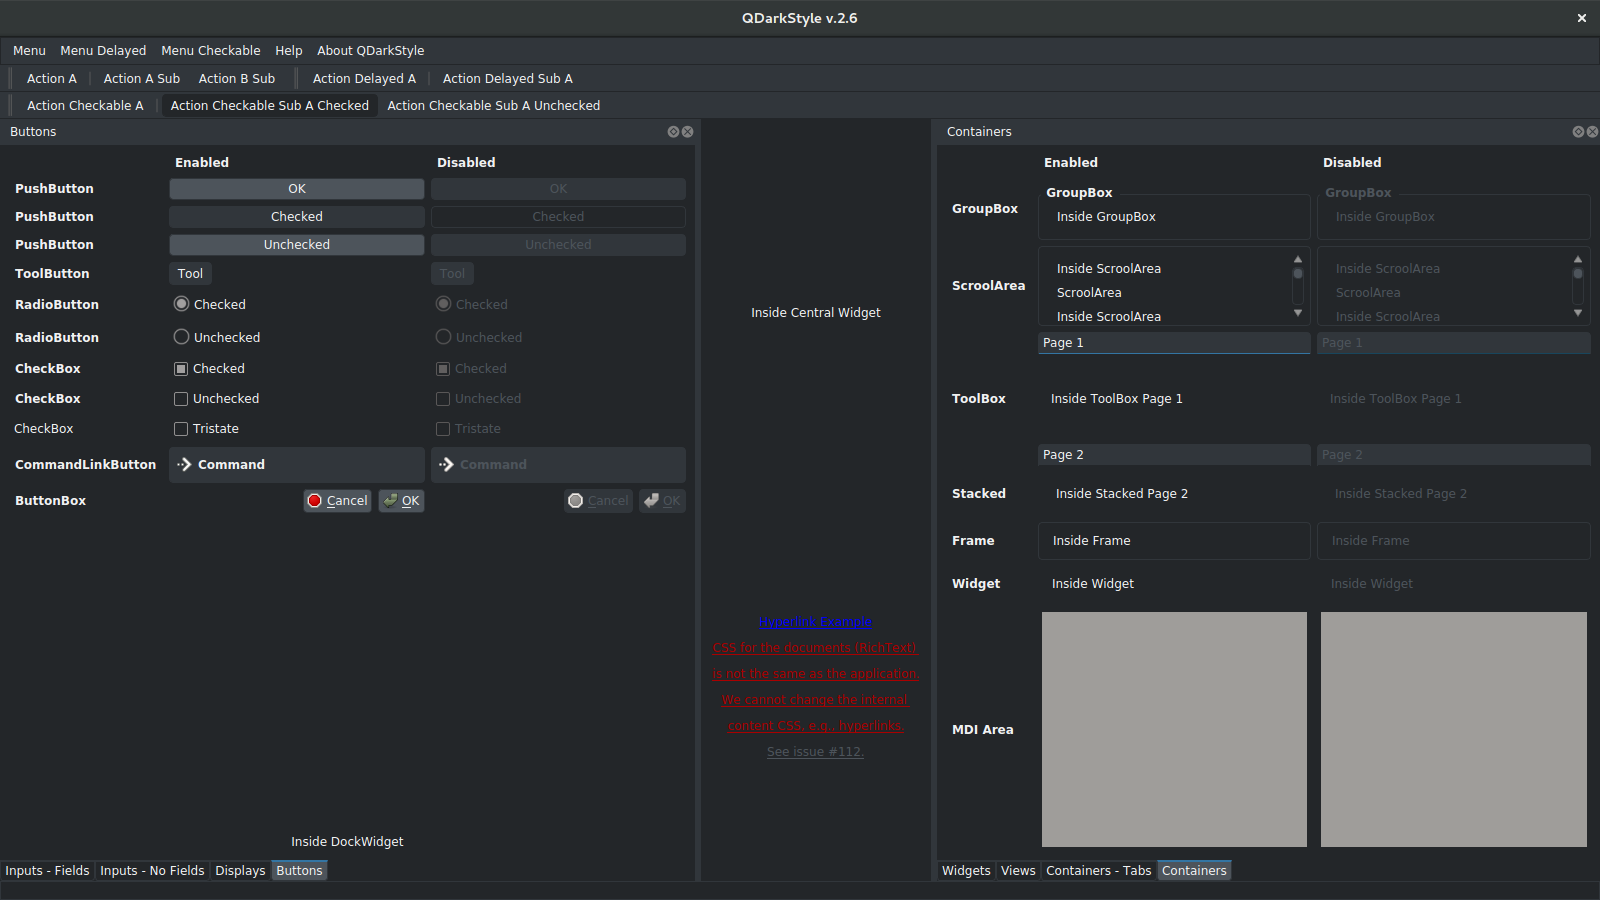Open the About QDarkStyle menu
Image resolution: width=1600 pixels, height=900 pixels.
point(371,51)
